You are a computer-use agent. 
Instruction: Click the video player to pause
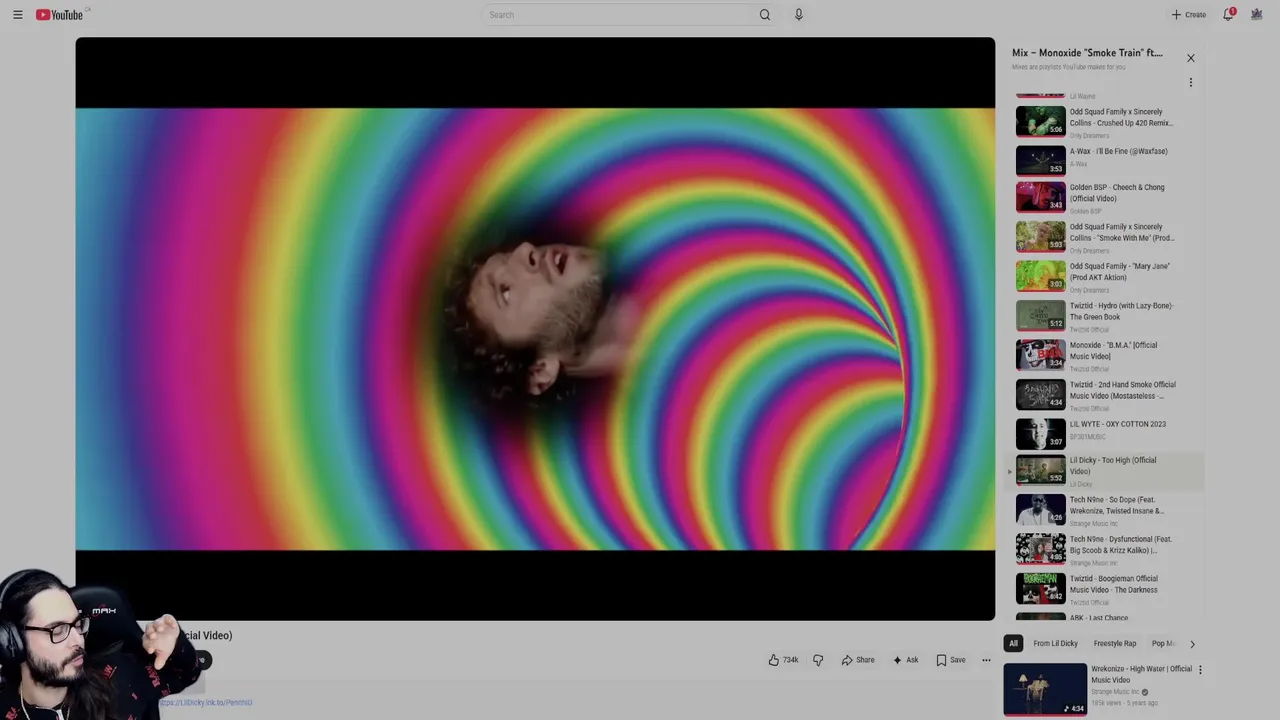(535, 329)
